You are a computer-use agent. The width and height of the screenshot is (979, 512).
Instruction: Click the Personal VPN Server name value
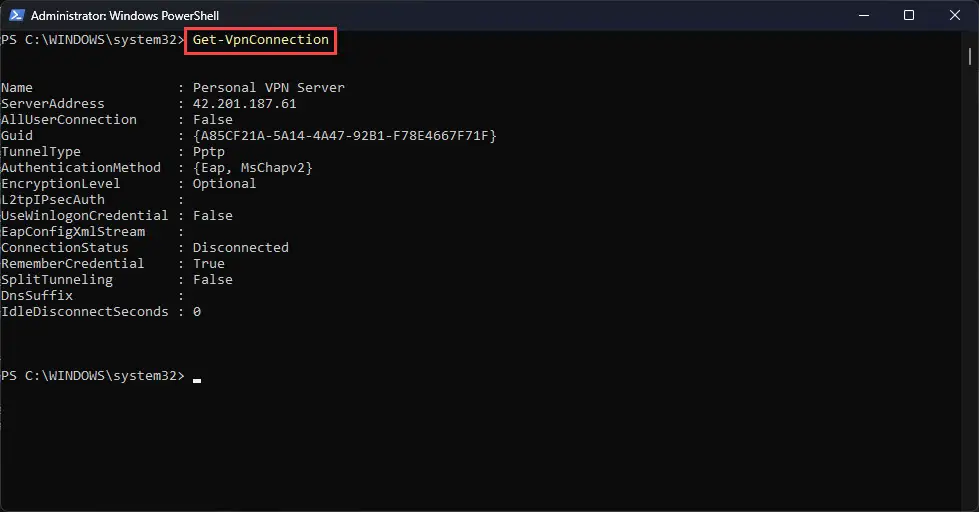tap(268, 87)
